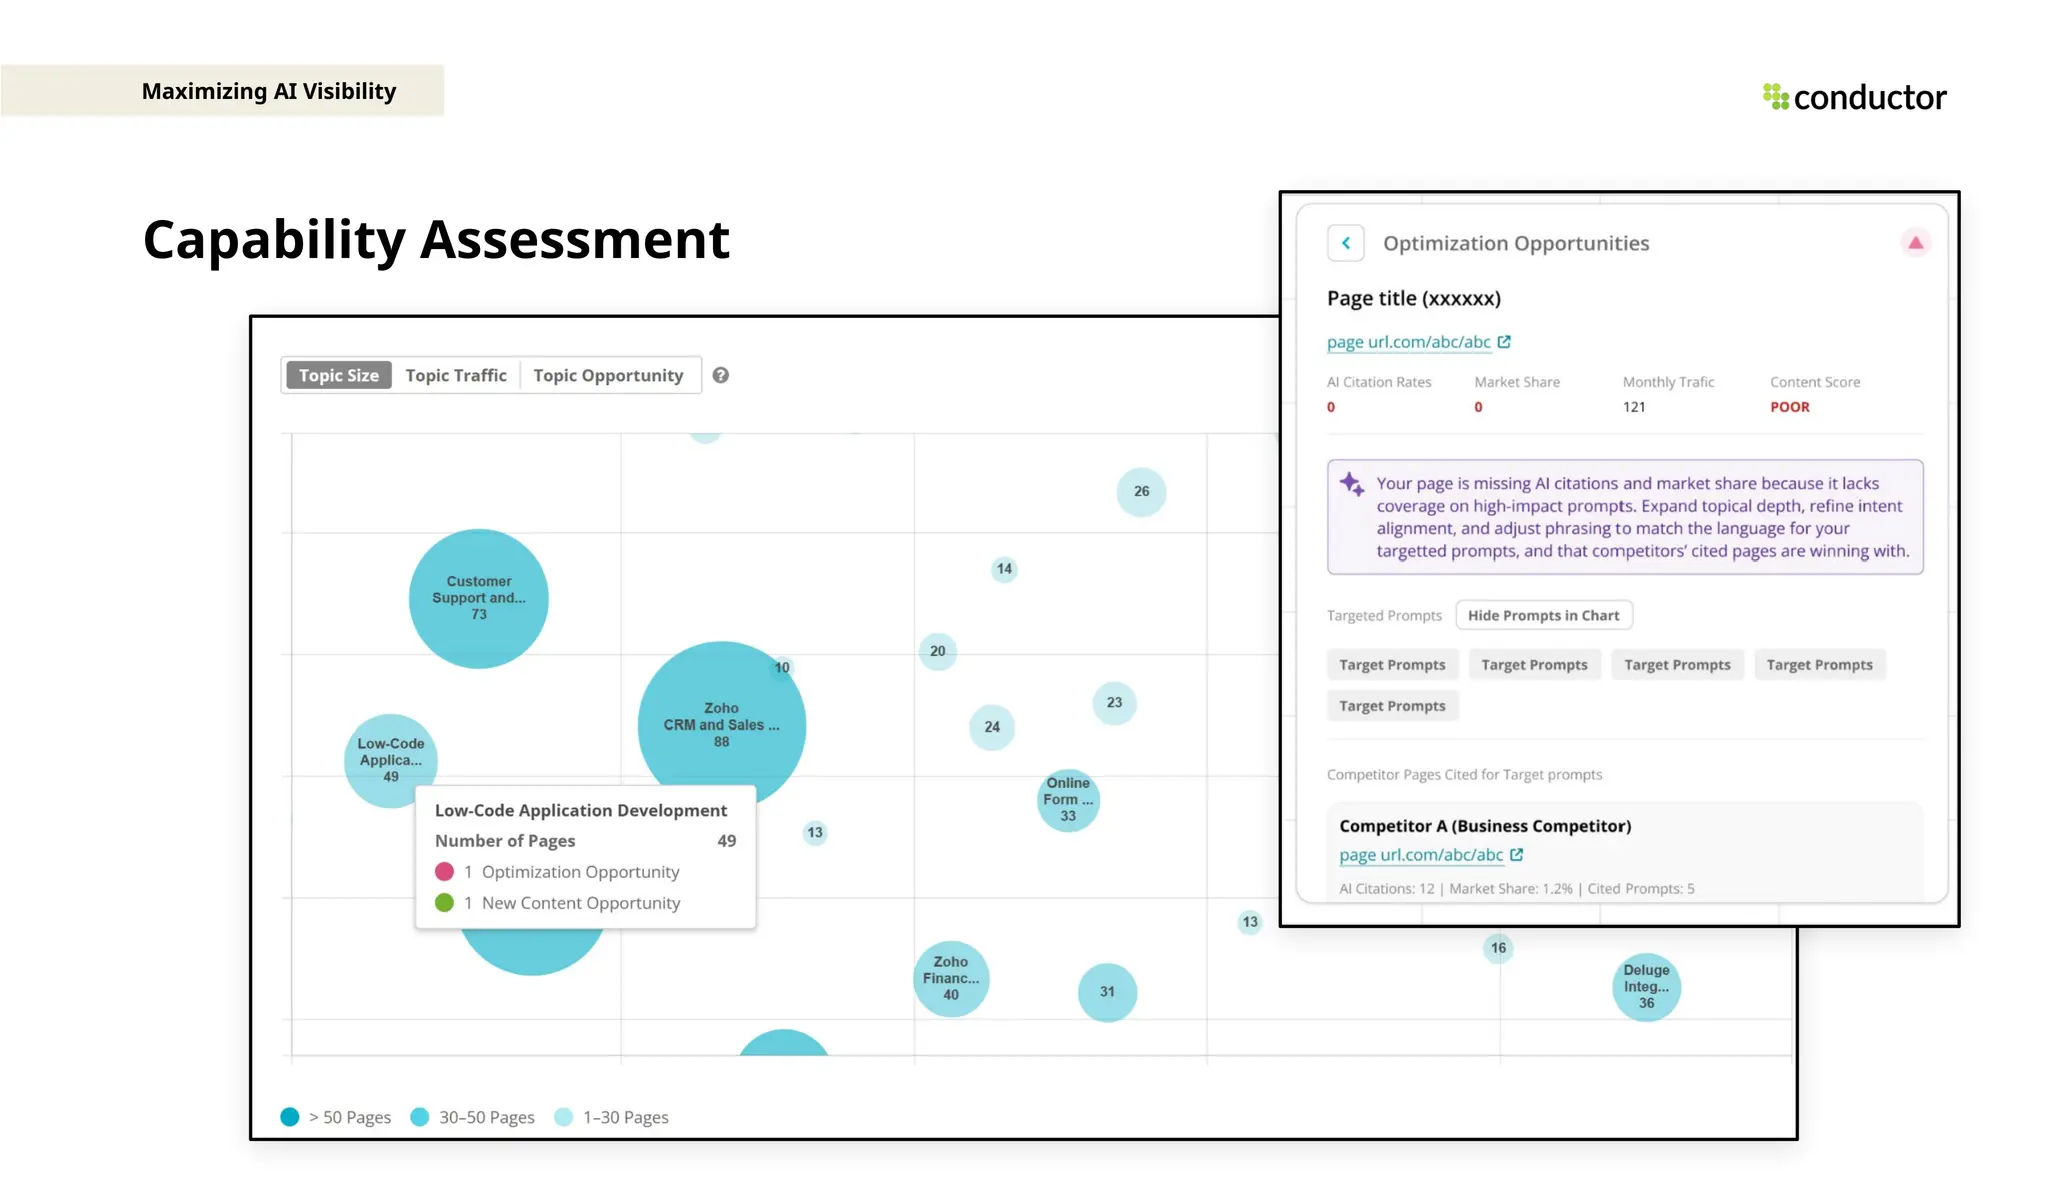Click the small bubble labeled 16
The height and width of the screenshot is (1182, 2048).
[1498, 948]
